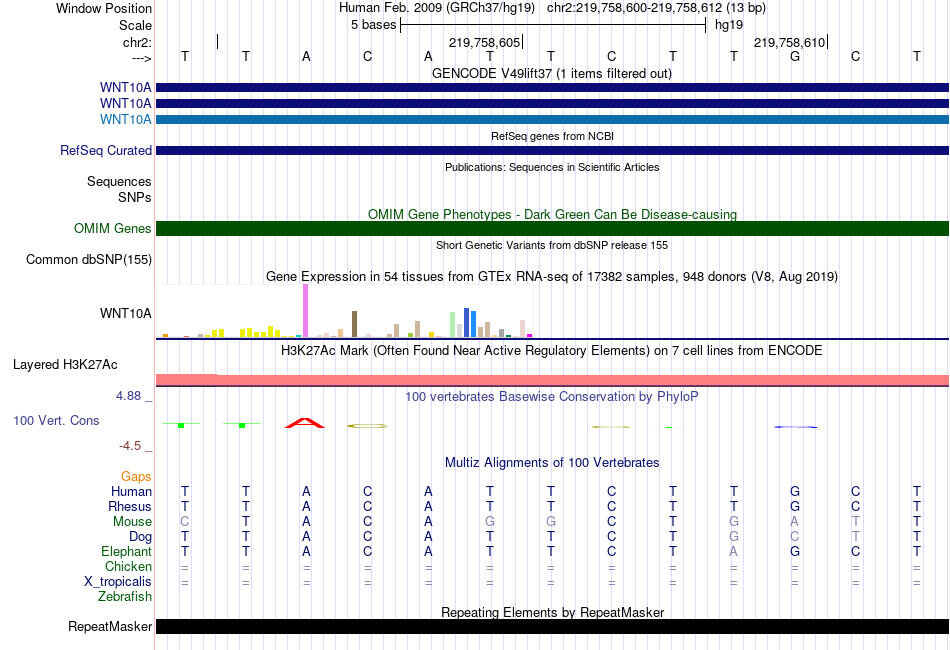Click the blue GTEx expression bars
This screenshot has height=650, width=950.
click(x=470, y=323)
